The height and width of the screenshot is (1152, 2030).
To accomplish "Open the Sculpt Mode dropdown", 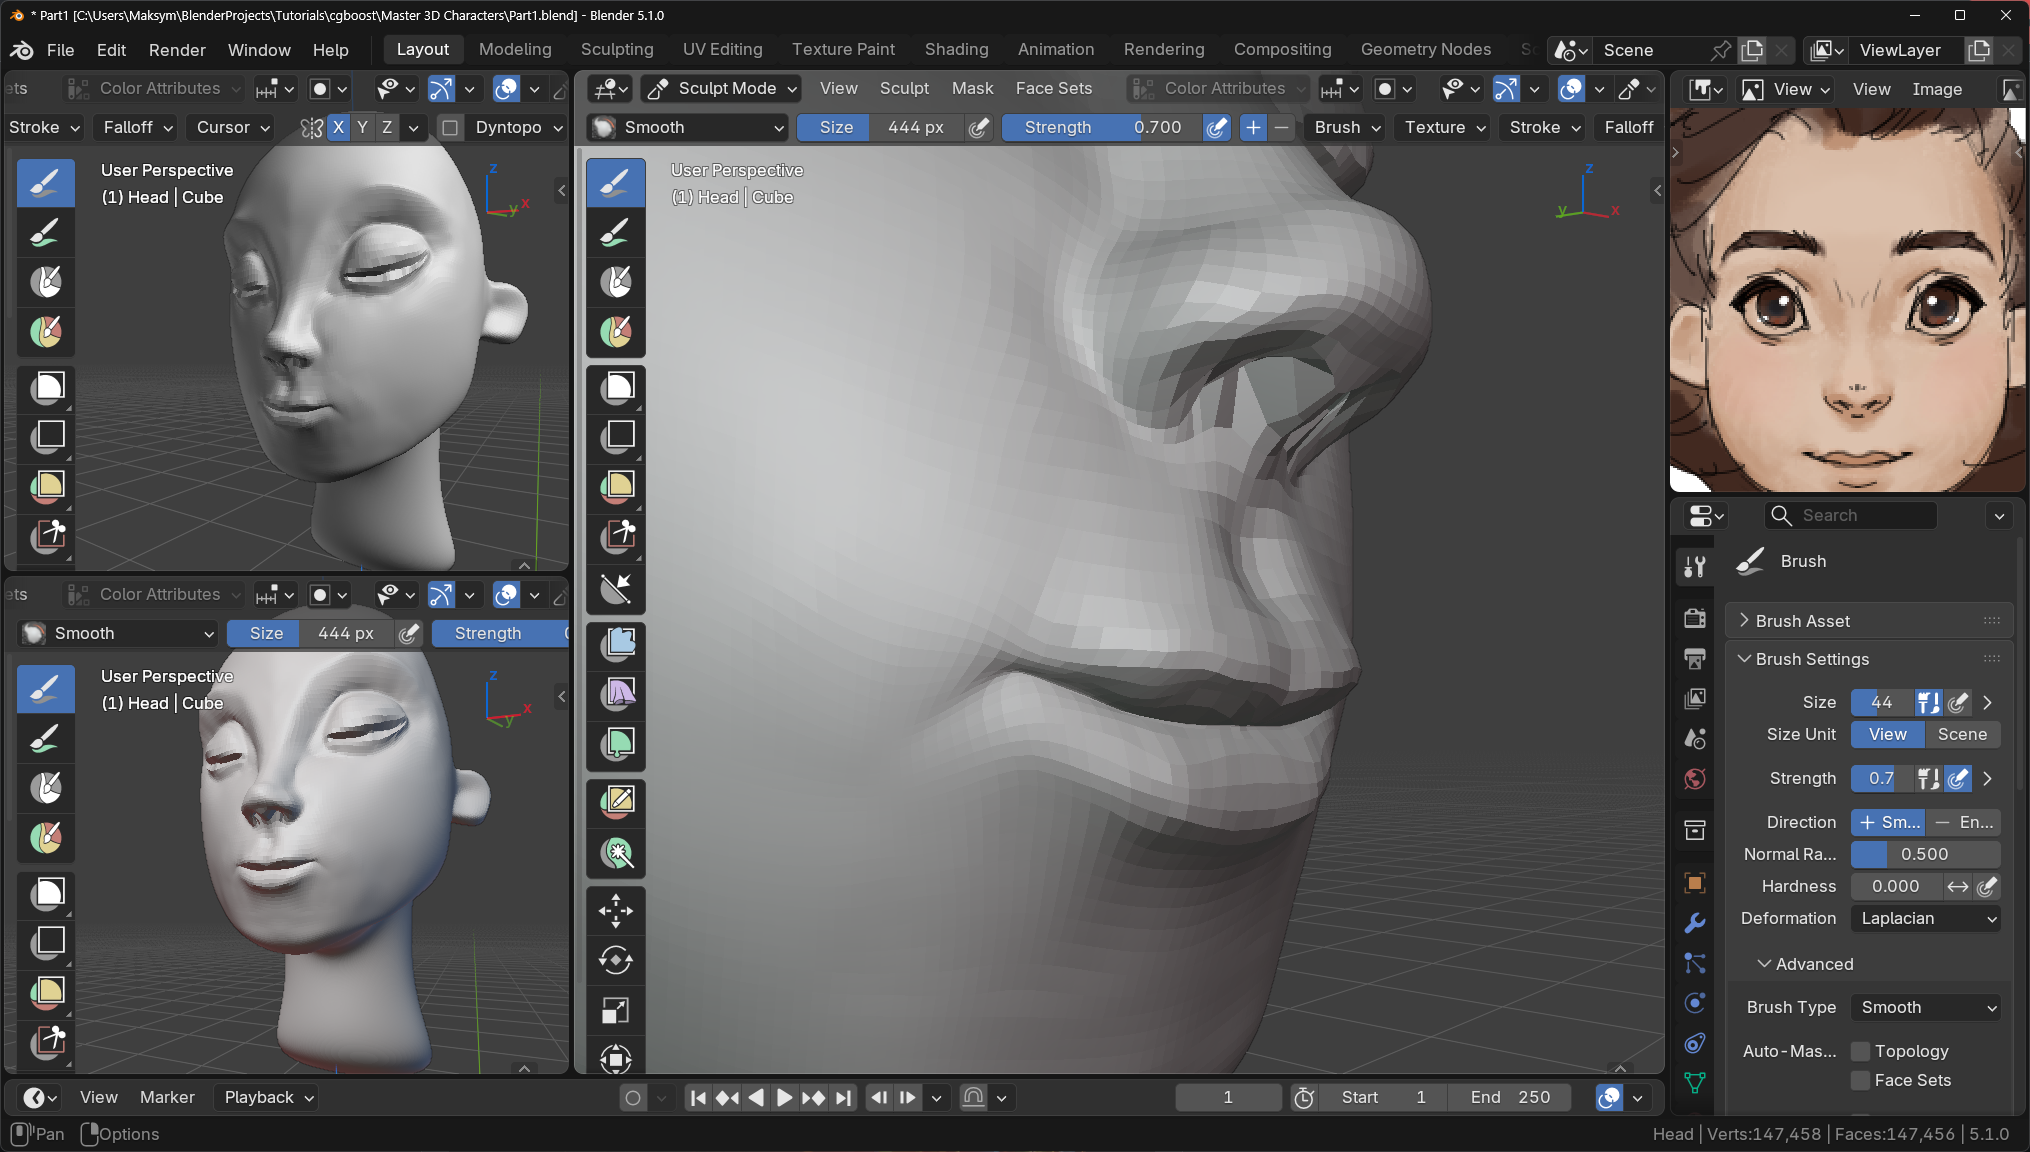I will 722,88.
